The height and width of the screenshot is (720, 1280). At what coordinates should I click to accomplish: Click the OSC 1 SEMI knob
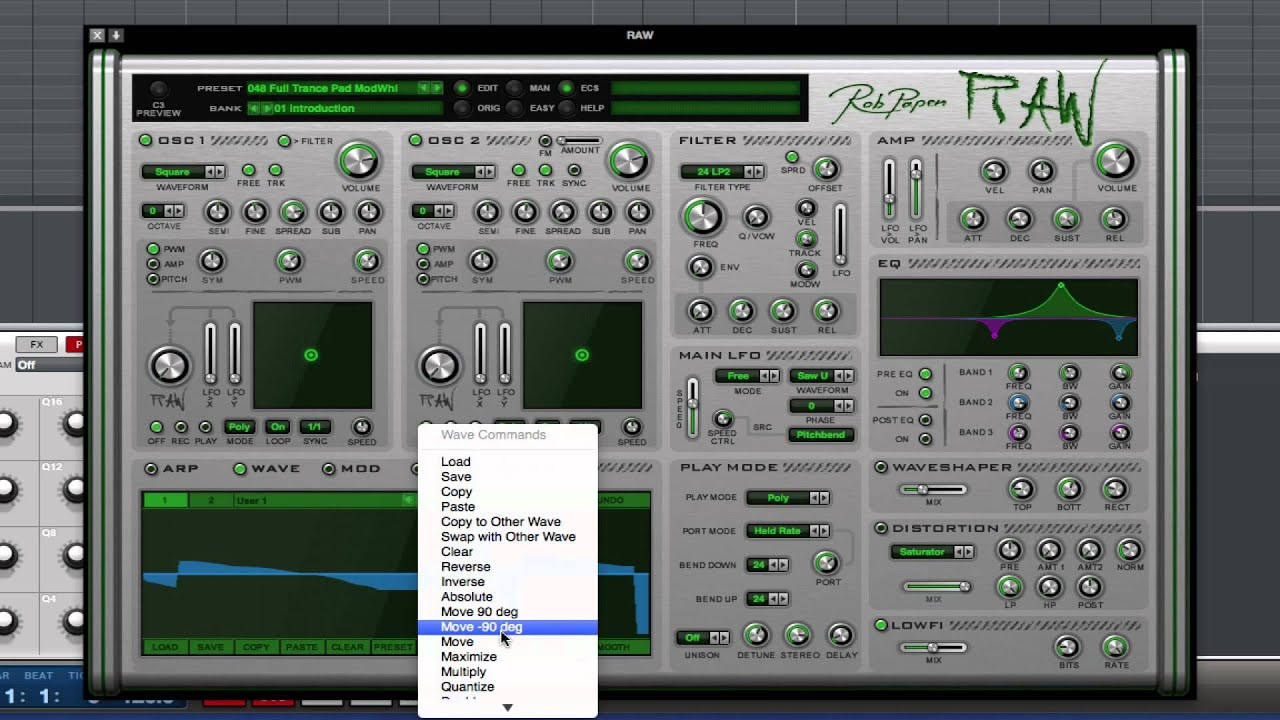(x=217, y=212)
